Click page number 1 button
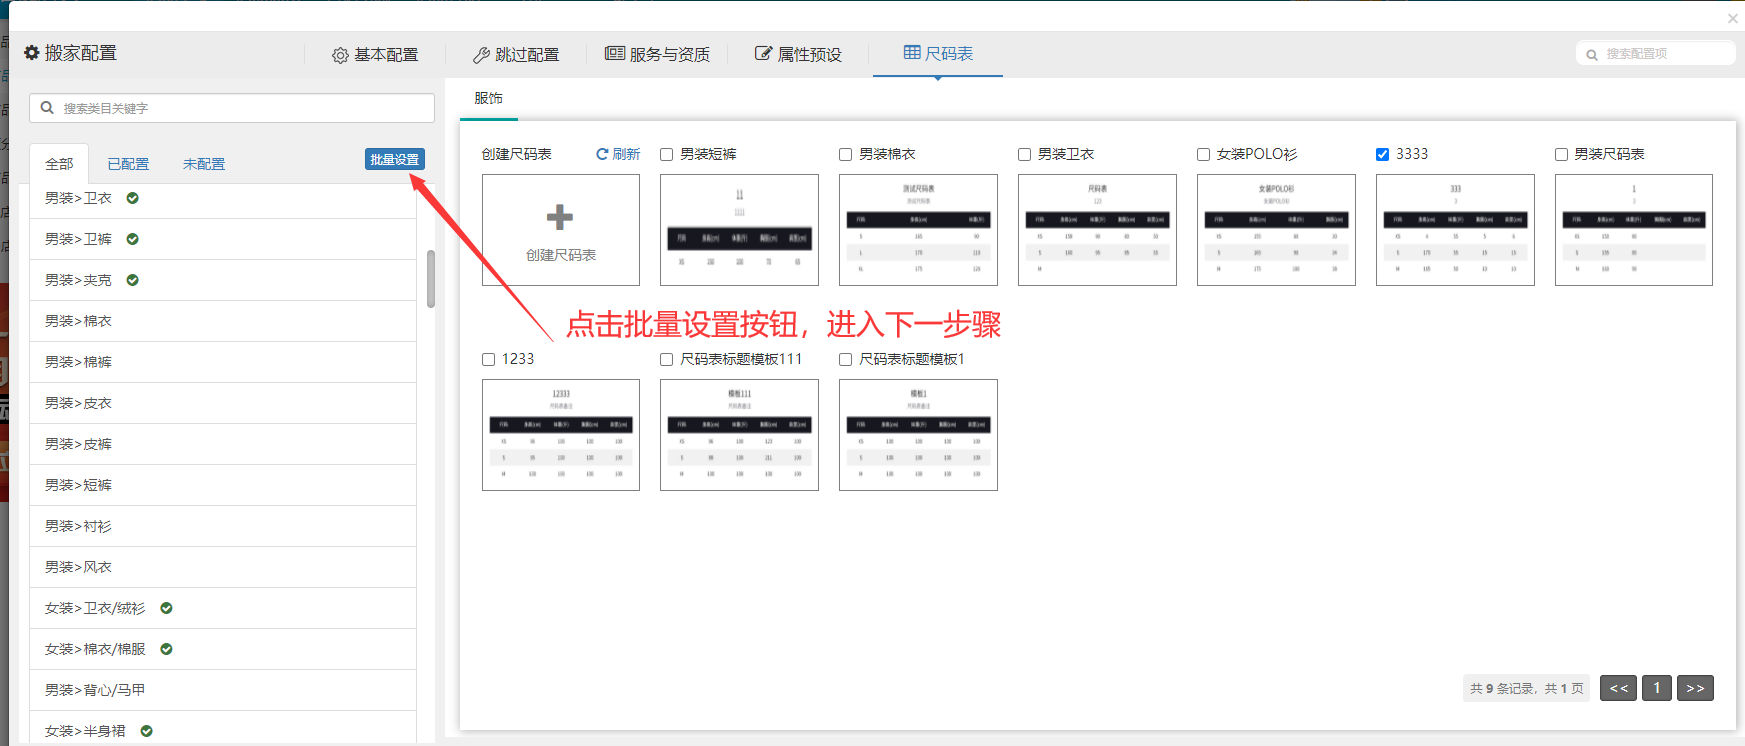1745x746 pixels. click(1656, 688)
